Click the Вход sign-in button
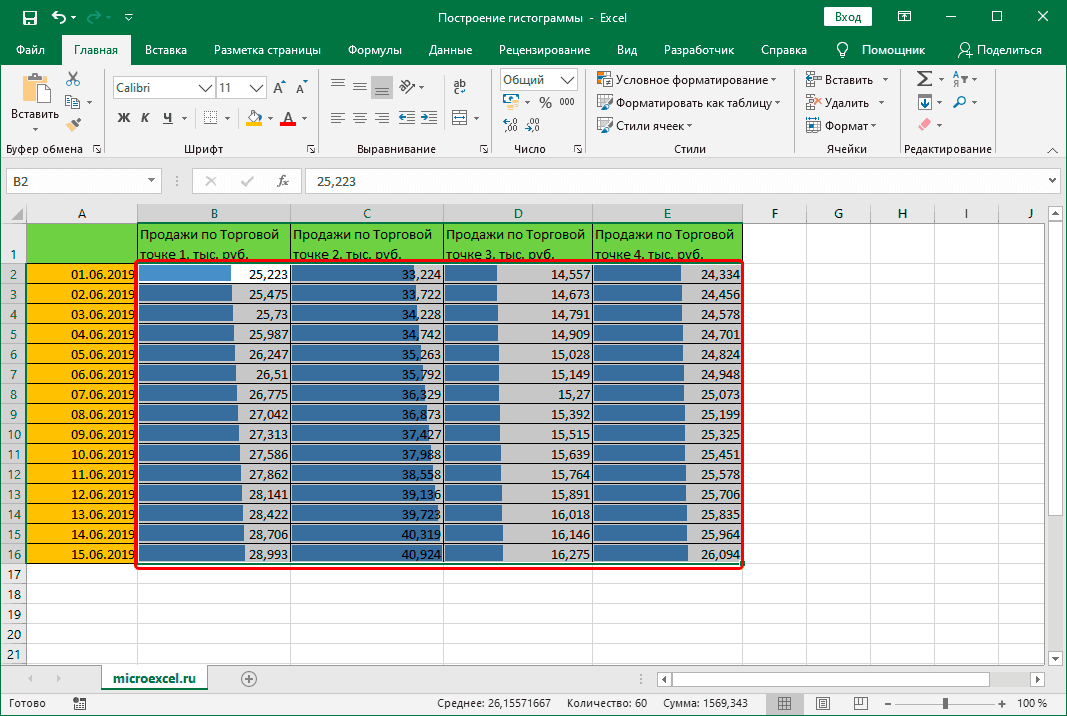The width and height of the screenshot is (1067, 716). tap(847, 17)
